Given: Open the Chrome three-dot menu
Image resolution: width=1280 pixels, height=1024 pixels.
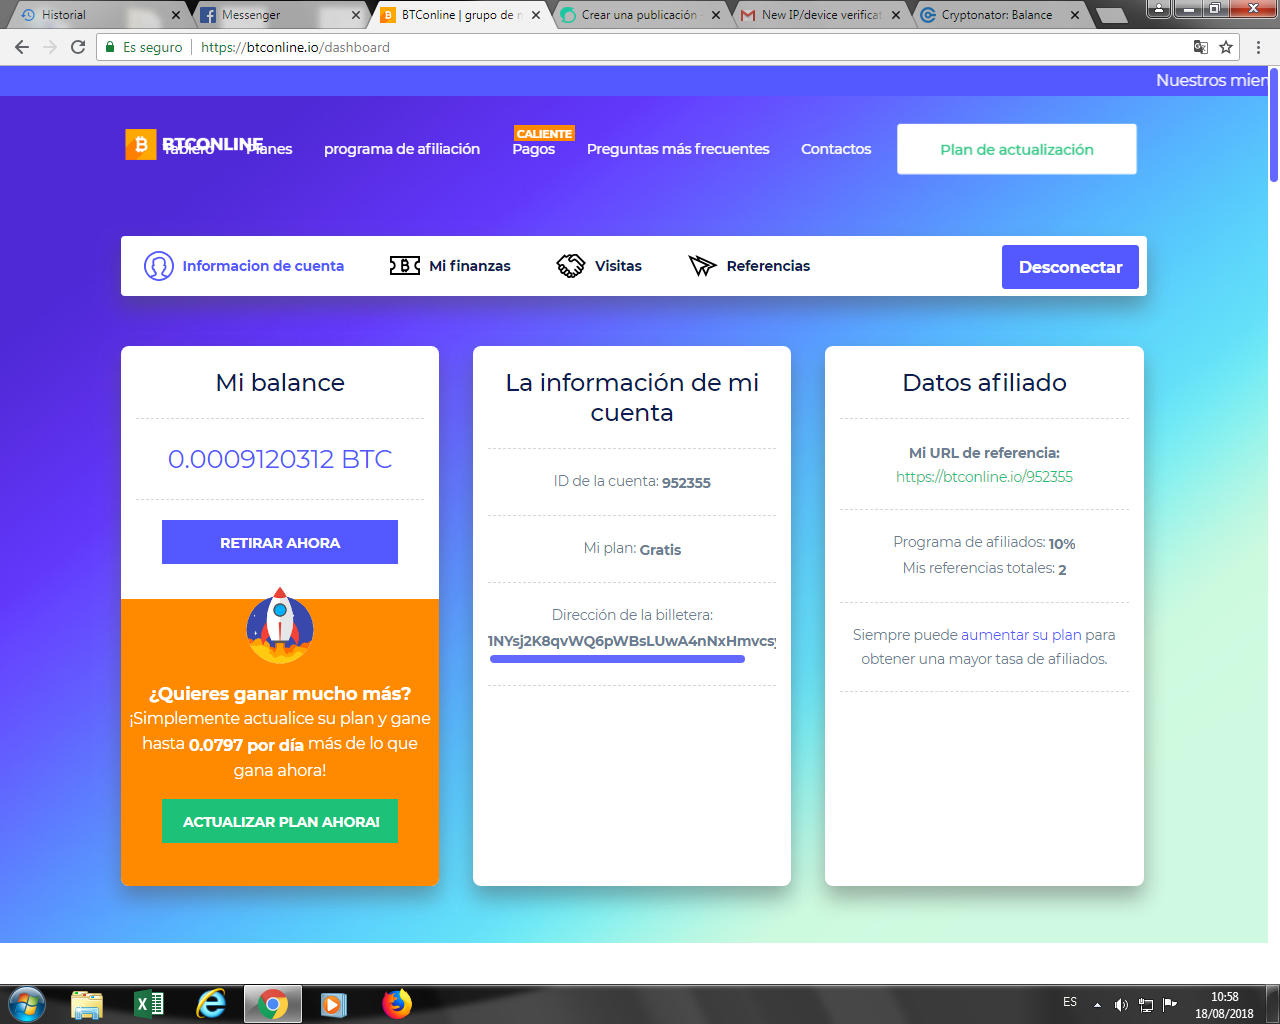Looking at the screenshot, I should click(x=1258, y=47).
